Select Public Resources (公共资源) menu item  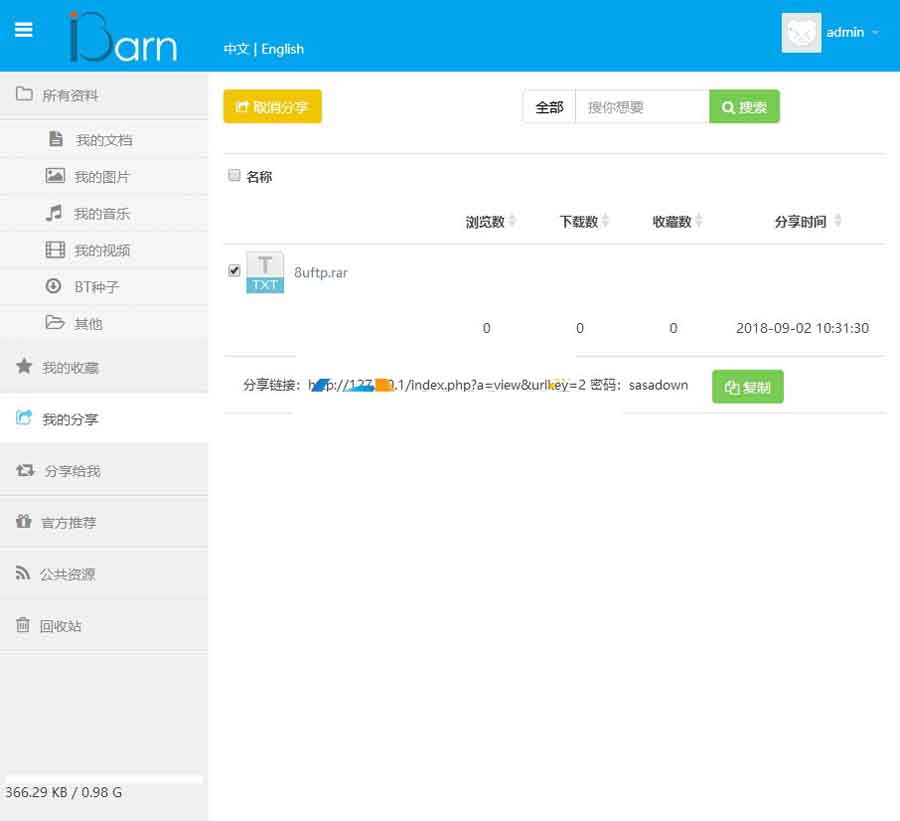point(67,574)
